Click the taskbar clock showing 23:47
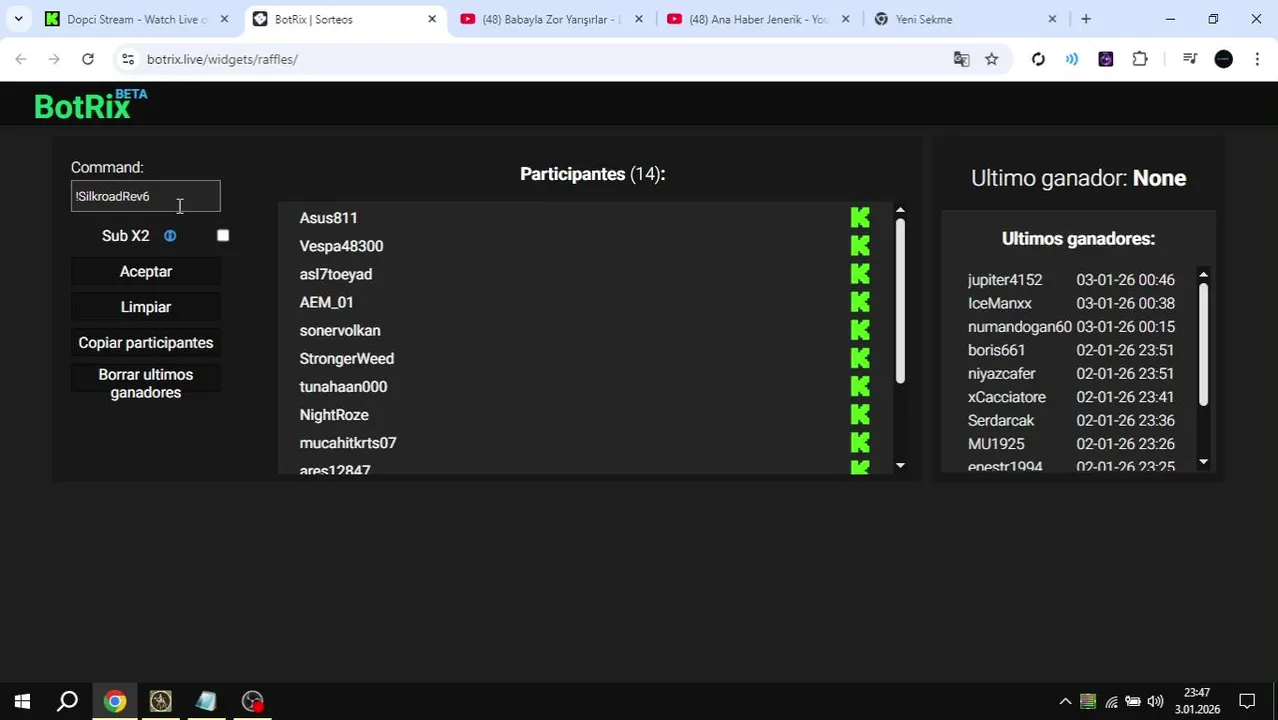Screen dimensions: 1278x720 (x=1197, y=701)
